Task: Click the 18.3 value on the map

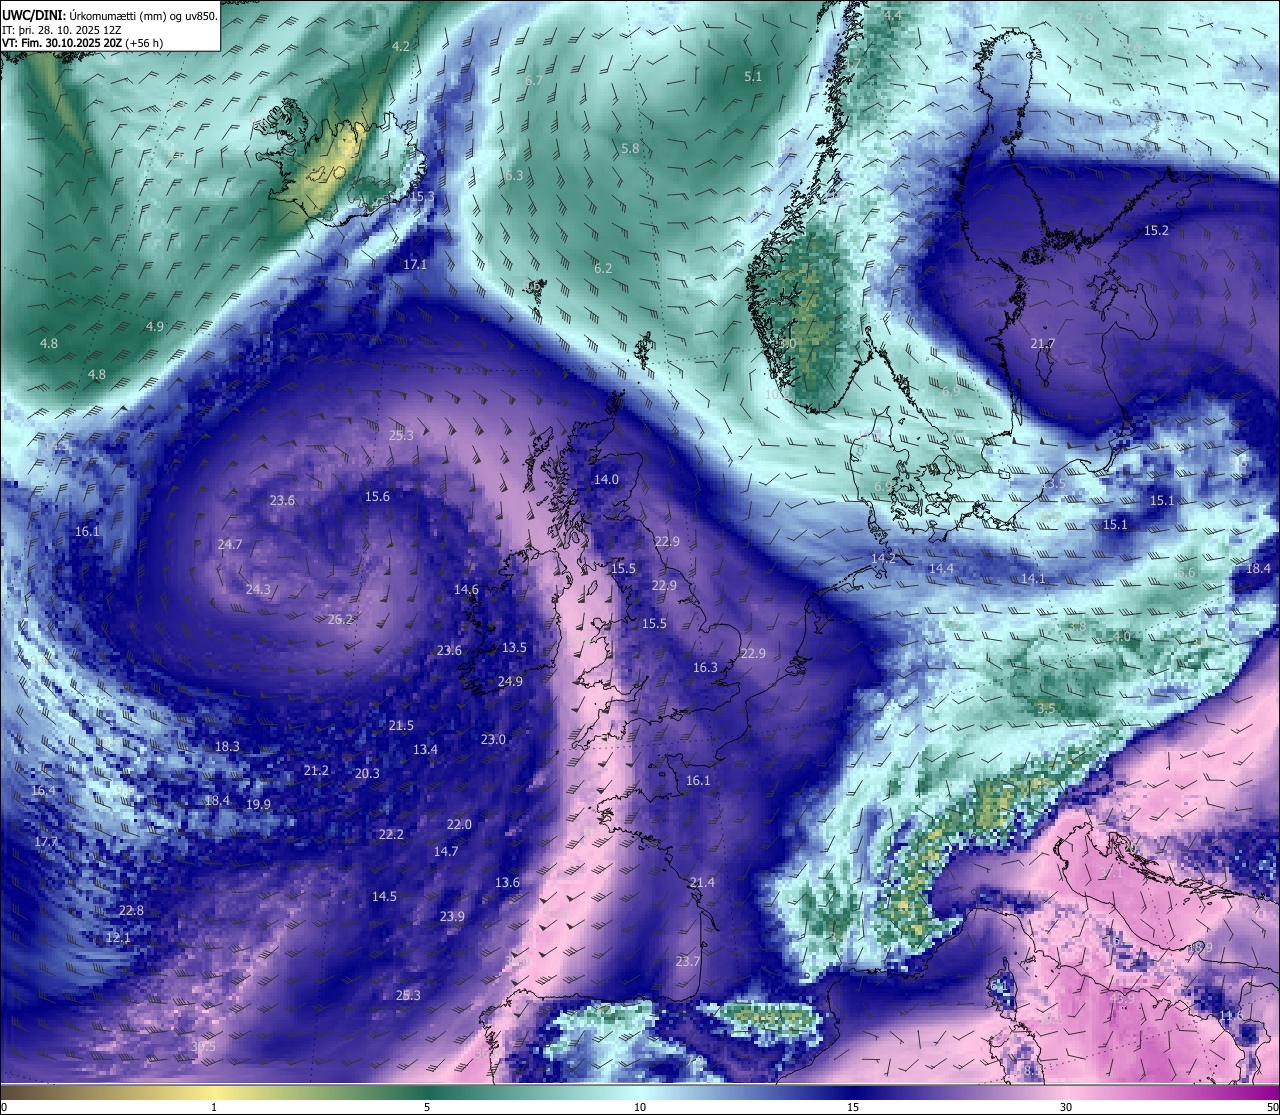Action: (x=227, y=746)
